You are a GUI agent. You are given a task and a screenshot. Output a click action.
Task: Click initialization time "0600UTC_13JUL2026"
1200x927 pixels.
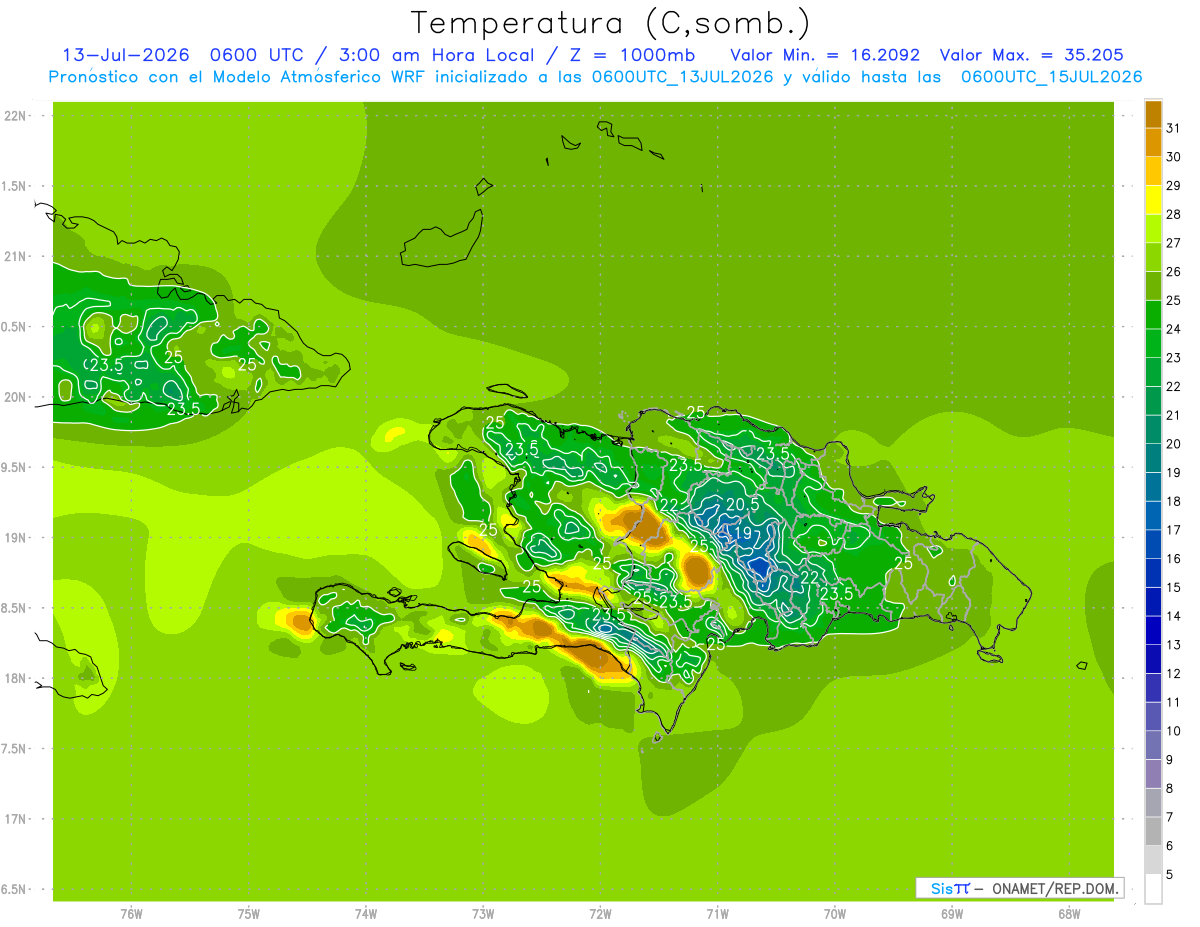pyautogui.click(x=682, y=77)
